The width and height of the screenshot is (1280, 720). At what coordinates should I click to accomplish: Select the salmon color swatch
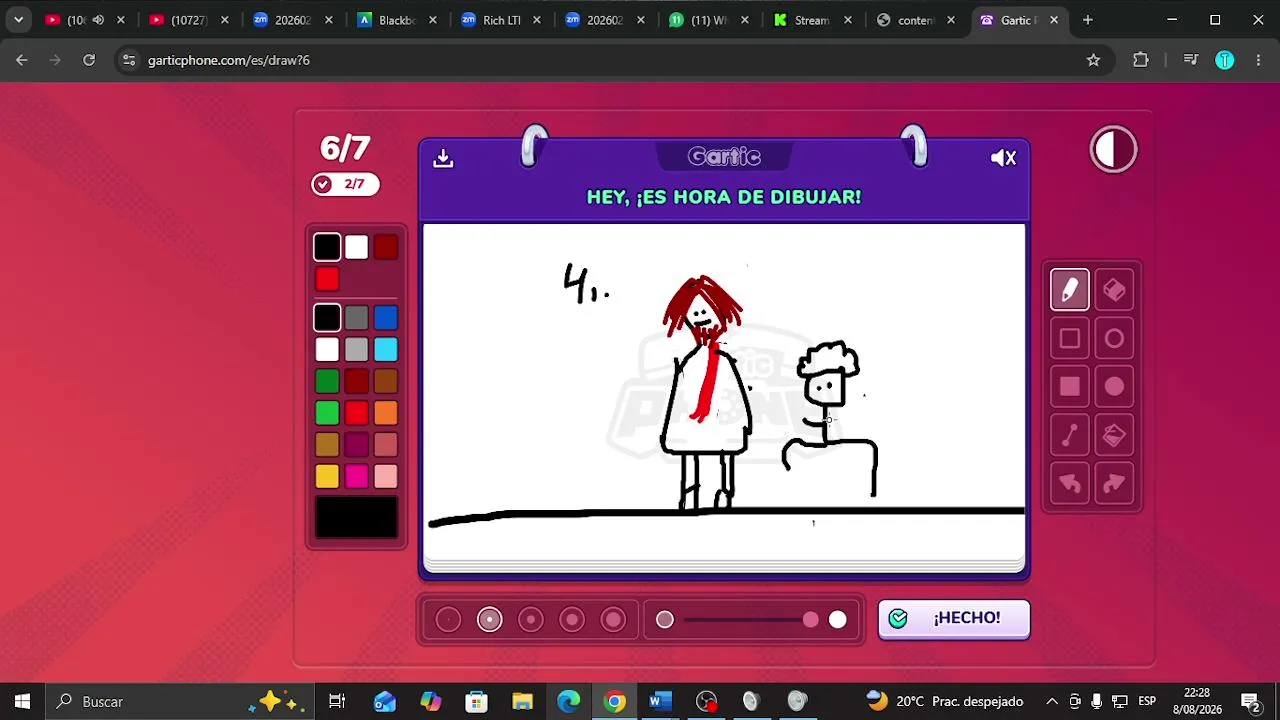386,444
